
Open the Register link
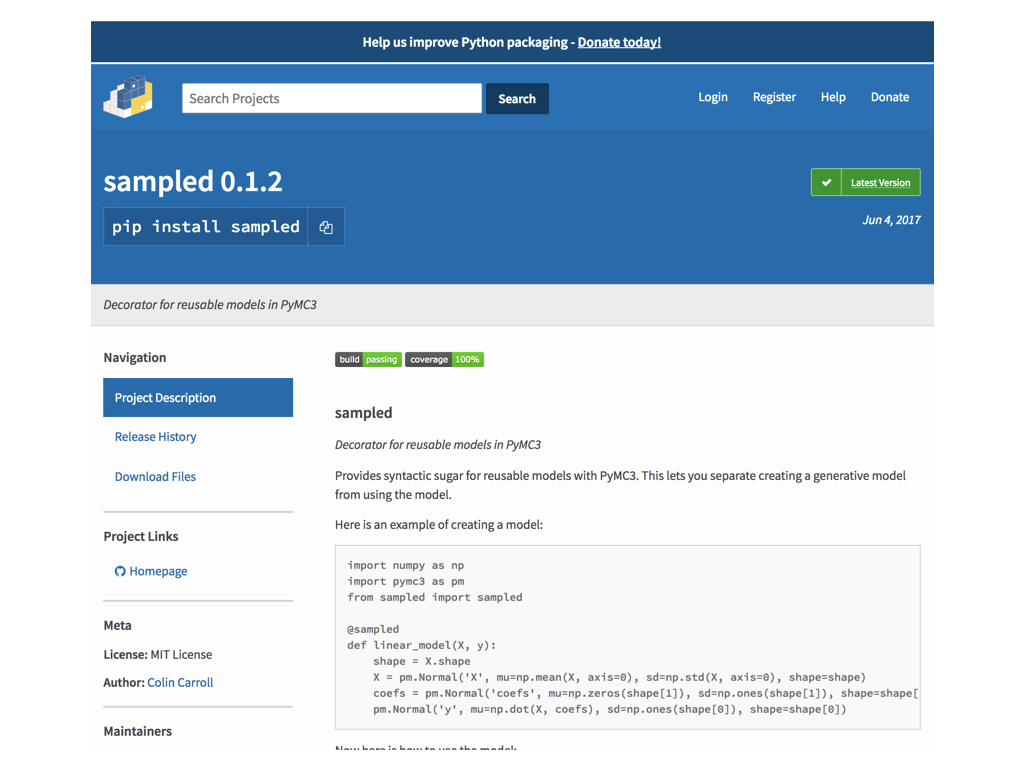point(774,97)
